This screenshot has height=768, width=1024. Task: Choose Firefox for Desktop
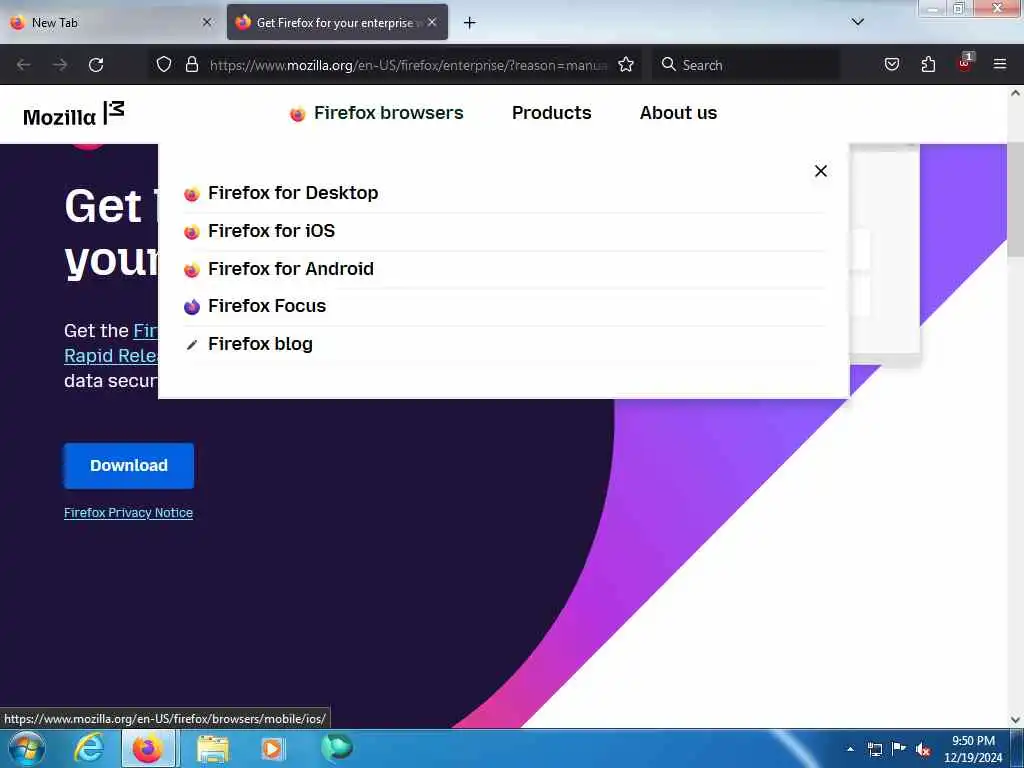293,193
